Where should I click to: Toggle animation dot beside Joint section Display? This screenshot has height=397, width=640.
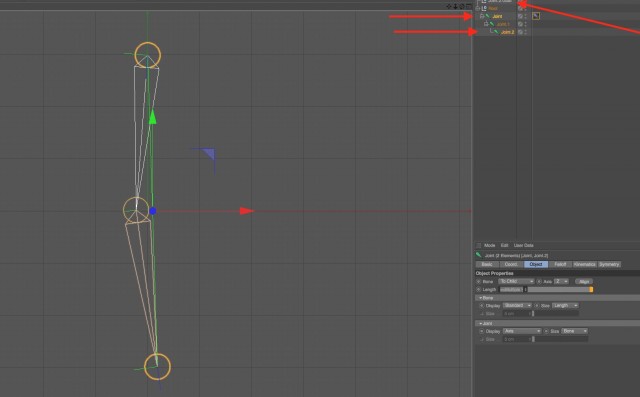click(482, 331)
